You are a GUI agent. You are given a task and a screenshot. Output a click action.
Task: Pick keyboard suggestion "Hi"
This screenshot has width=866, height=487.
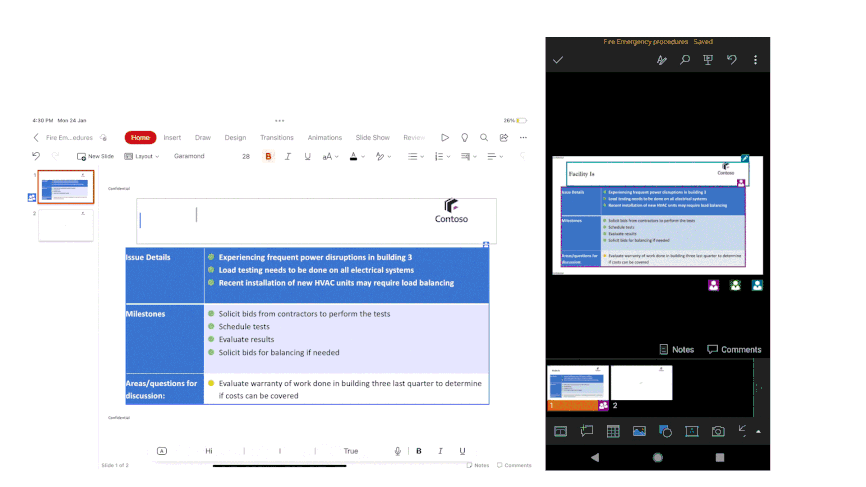point(209,451)
